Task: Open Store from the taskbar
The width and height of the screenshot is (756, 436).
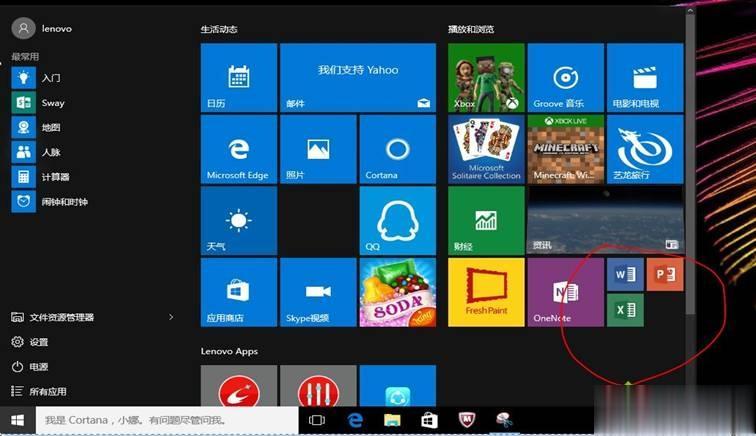Action: [x=429, y=421]
